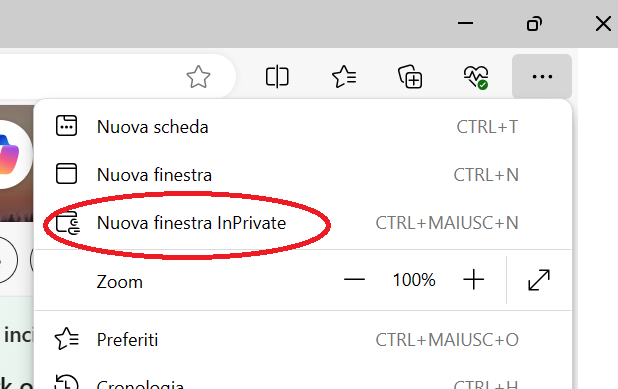The width and height of the screenshot is (618, 389).
Task: Click the Nuova scheda tab icon
Action: 66,126
